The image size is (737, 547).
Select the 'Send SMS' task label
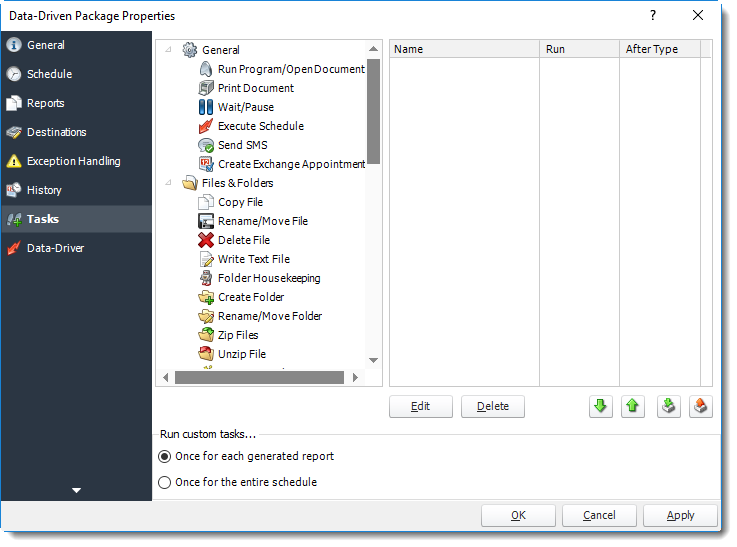click(243, 145)
